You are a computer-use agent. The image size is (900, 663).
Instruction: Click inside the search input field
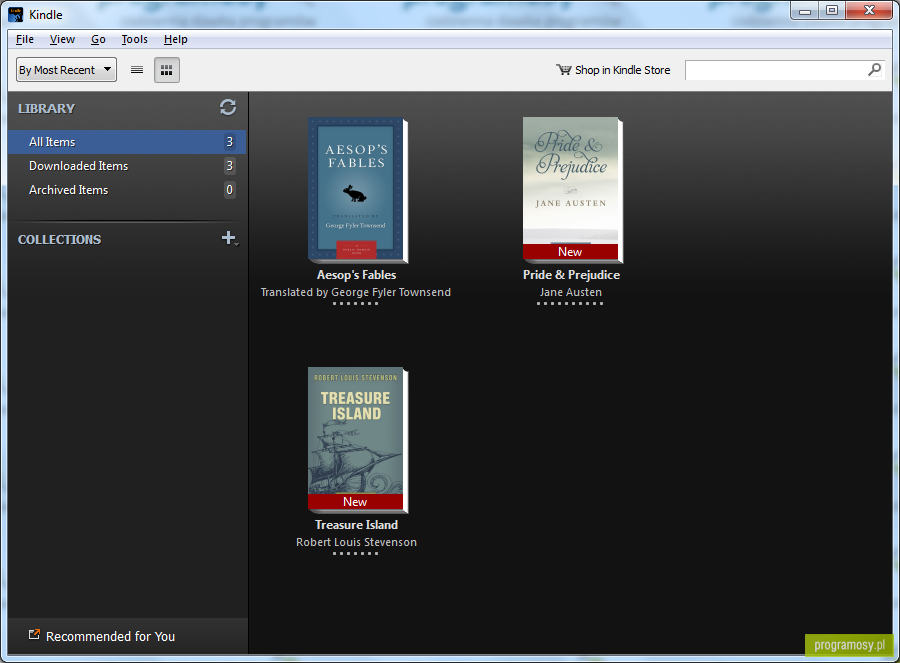point(776,70)
